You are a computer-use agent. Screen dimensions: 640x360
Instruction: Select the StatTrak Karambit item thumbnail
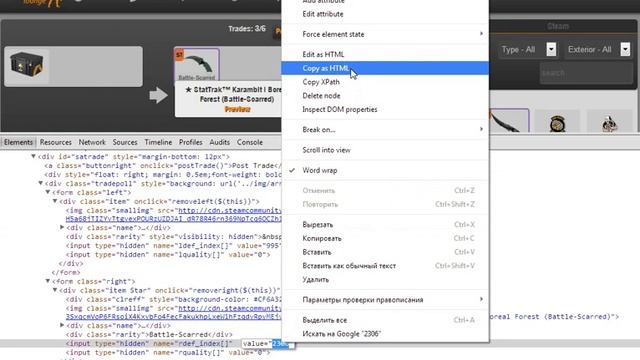pyautogui.click(x=197, y=64)
